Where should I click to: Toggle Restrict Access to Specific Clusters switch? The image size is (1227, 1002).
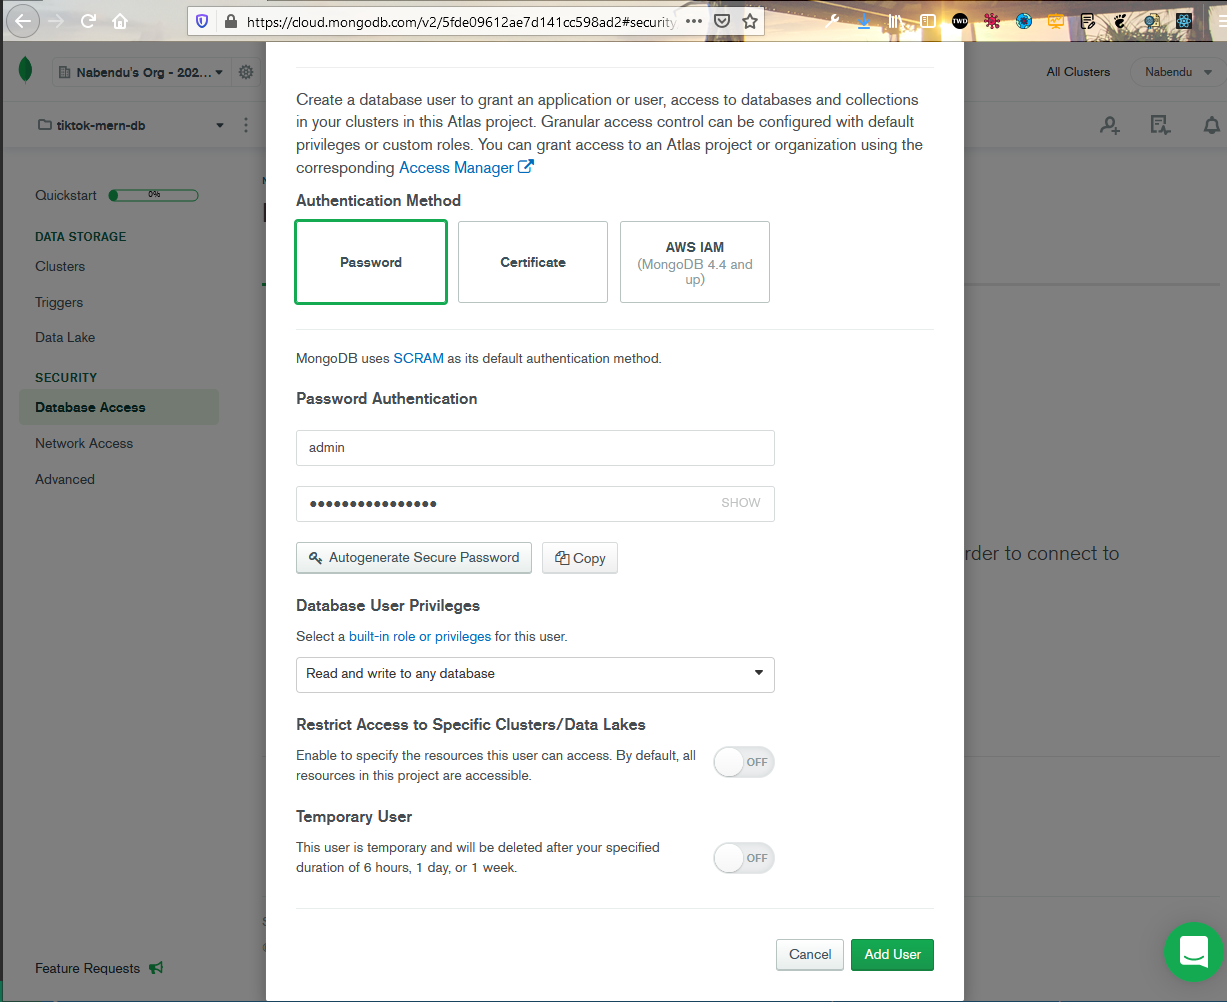tap(744, 762)
